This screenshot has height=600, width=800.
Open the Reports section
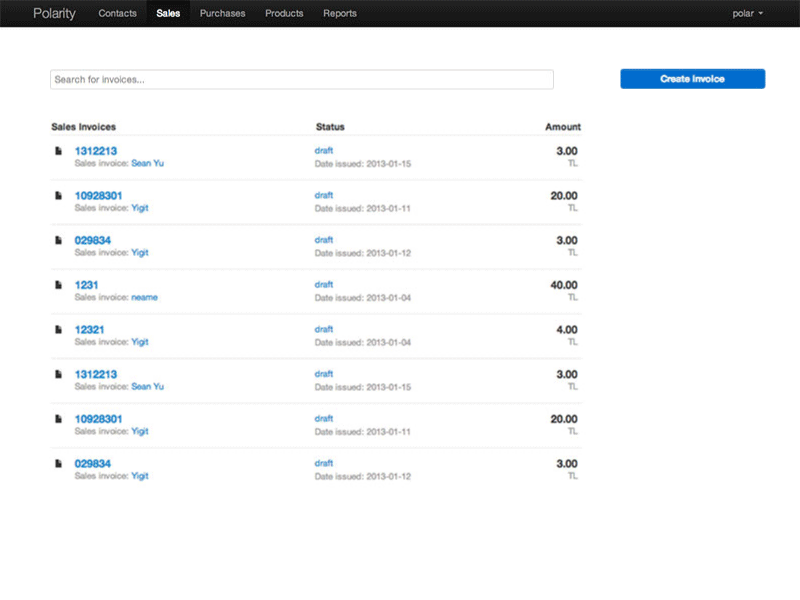[340, 13]
